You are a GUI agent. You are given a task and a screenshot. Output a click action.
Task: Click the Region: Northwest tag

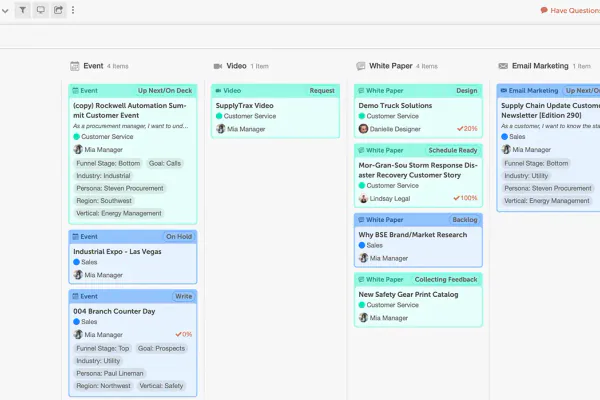[x=103, y=386]
